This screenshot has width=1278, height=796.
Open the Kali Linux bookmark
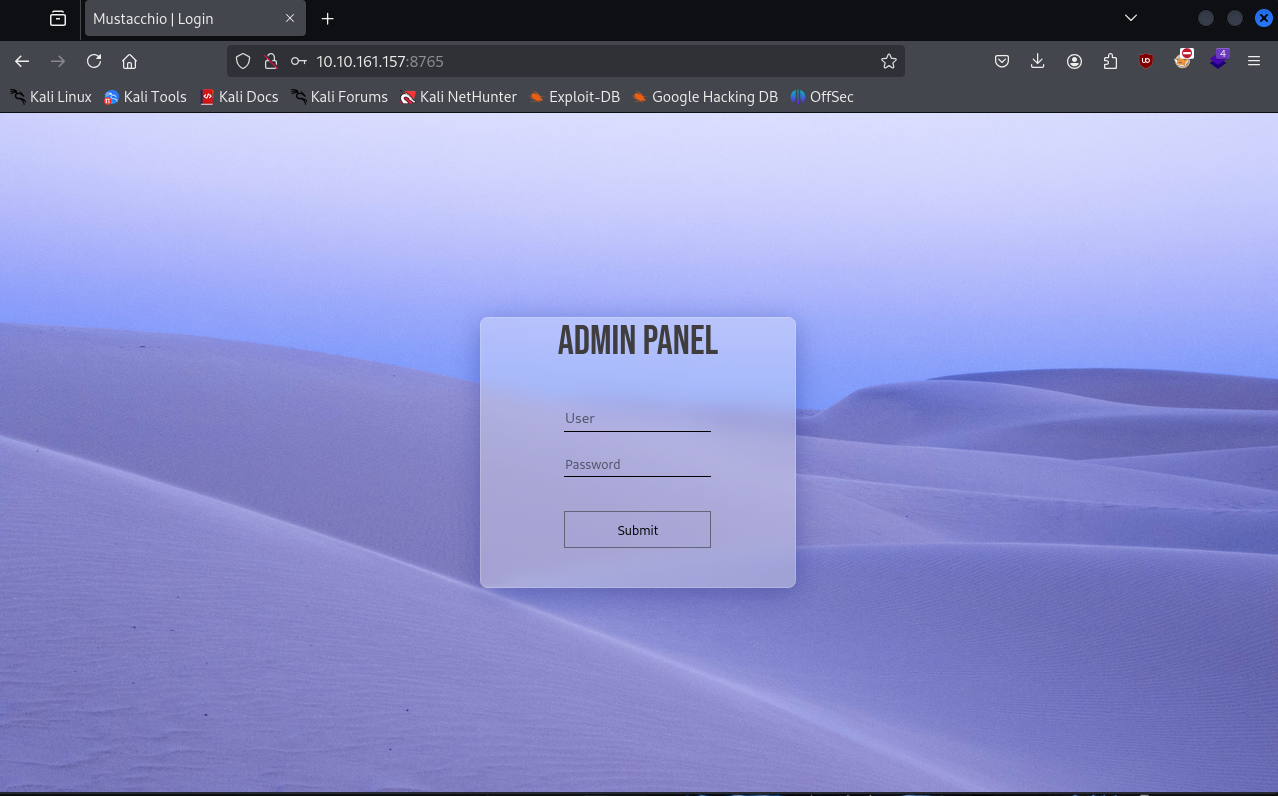pos(51,97)
